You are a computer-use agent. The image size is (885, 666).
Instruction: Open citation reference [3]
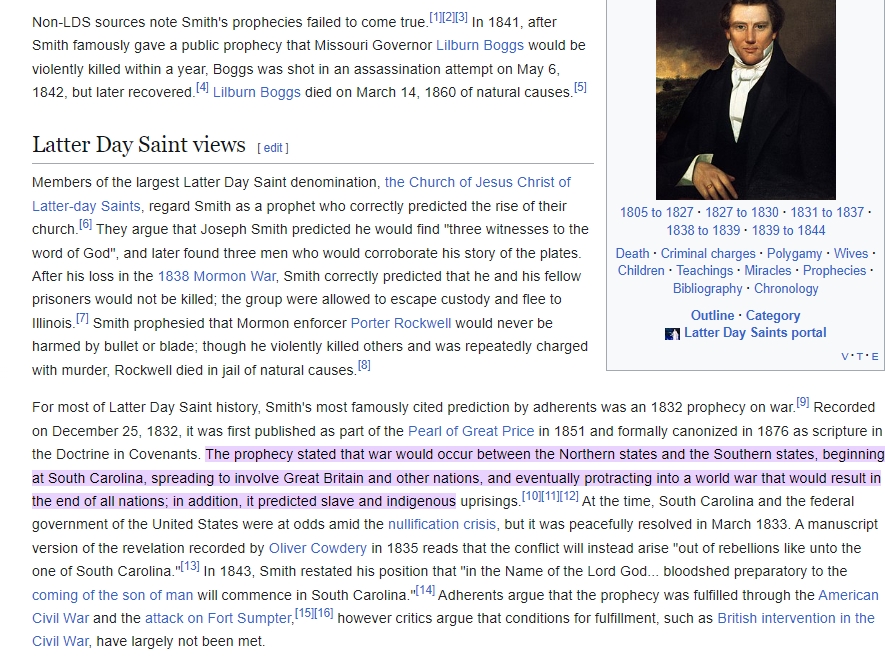461,17
